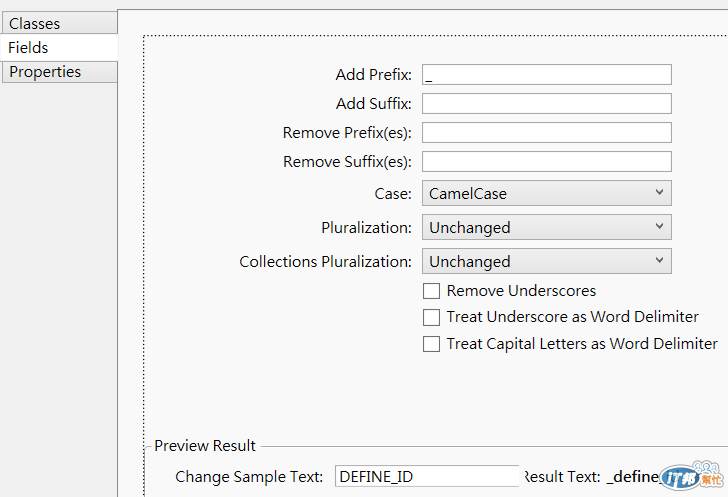Click the Add Suffix text box
The height and width of the screenshot is (497, 728).
[x=546, y=103]
